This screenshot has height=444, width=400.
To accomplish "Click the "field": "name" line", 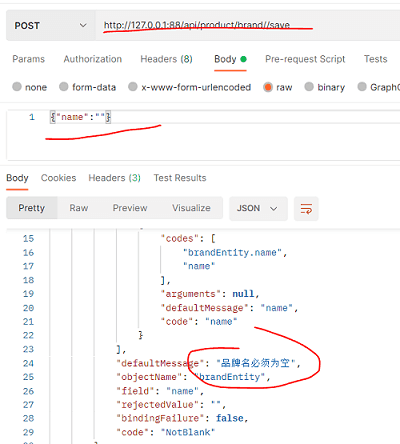I will click(x=160, y=391).
